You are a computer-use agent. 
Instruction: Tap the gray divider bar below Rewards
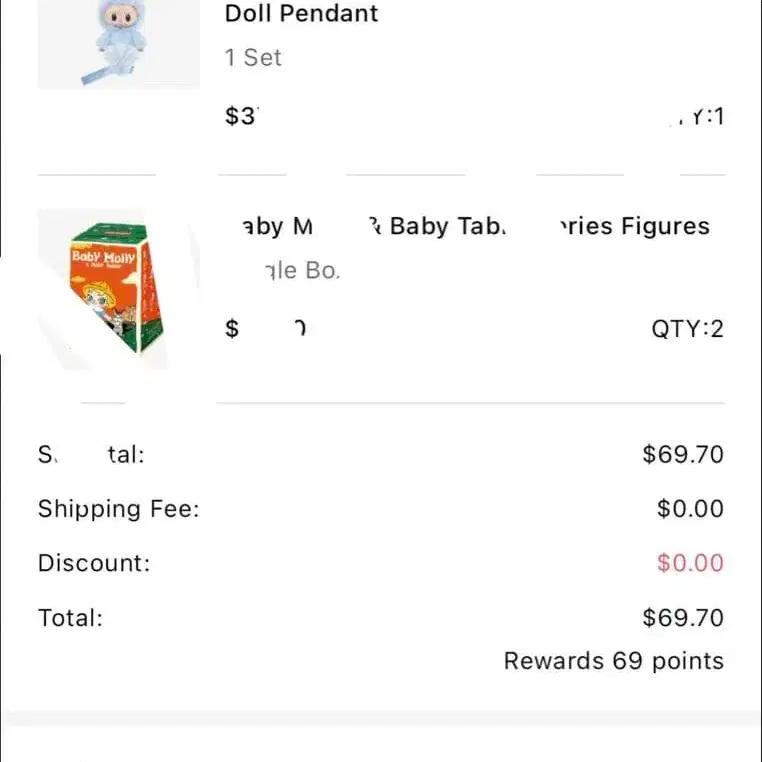[381, 718]
